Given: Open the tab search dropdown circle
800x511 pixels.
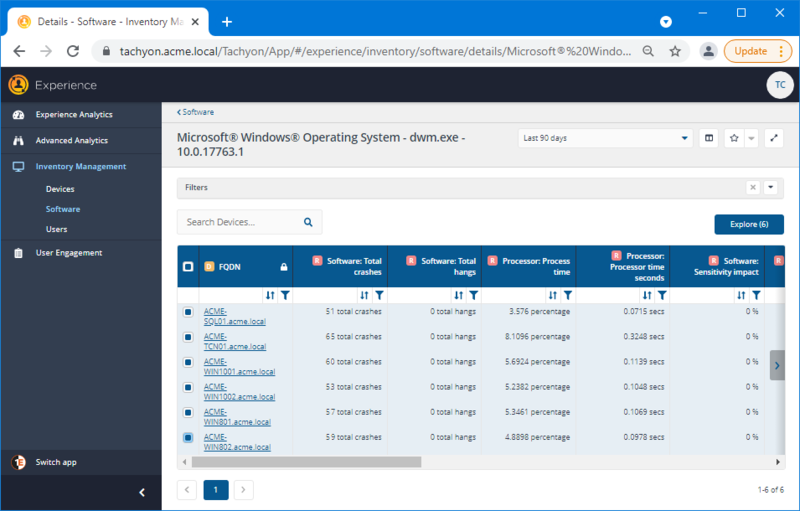Looking at the screenshot, I should 666,21.
